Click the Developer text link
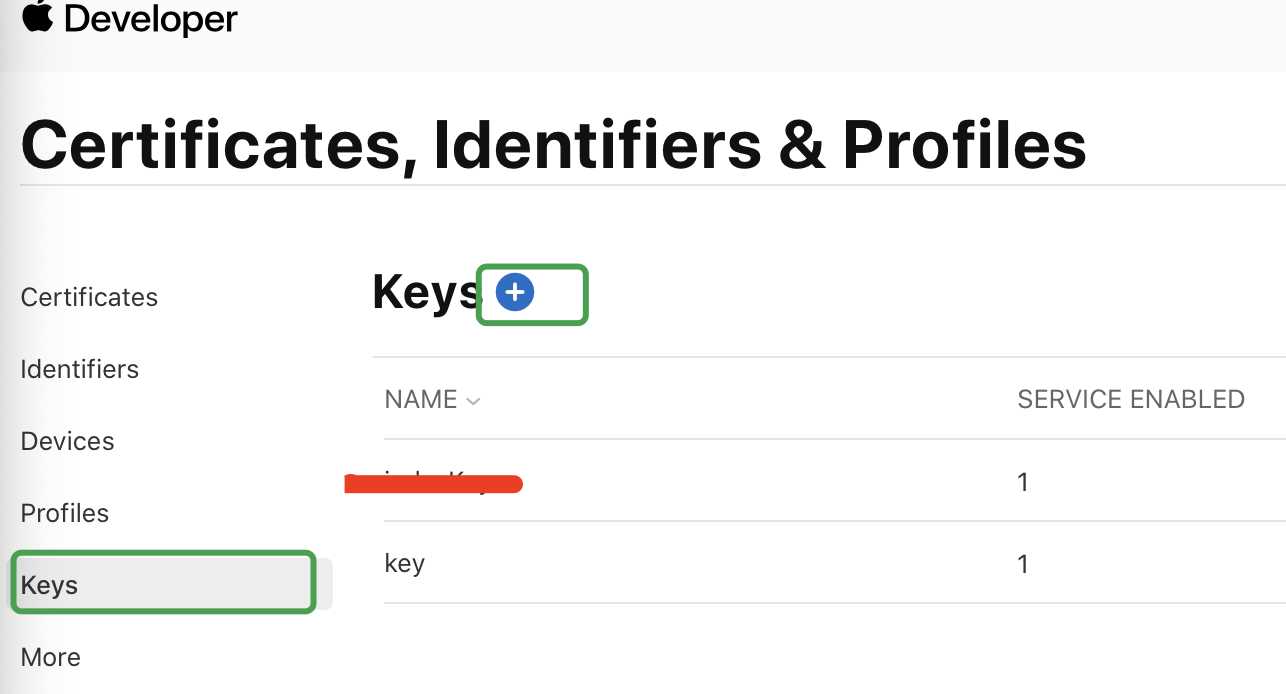Screen dimensions: 1286x694 (151, 19)
